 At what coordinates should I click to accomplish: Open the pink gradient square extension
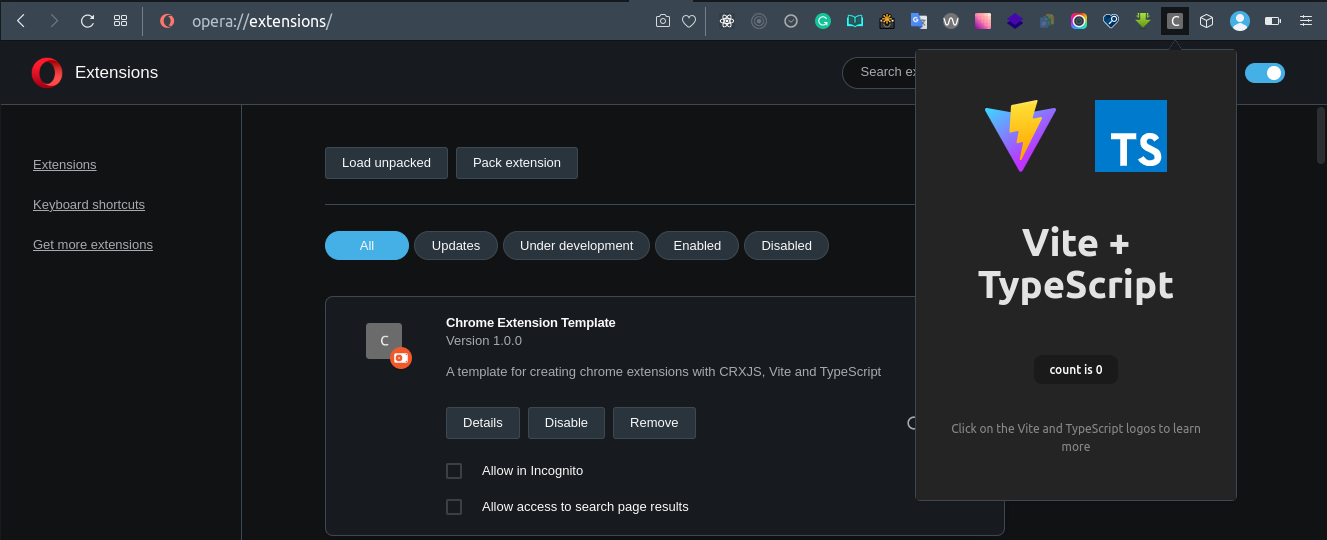(983, 20)
